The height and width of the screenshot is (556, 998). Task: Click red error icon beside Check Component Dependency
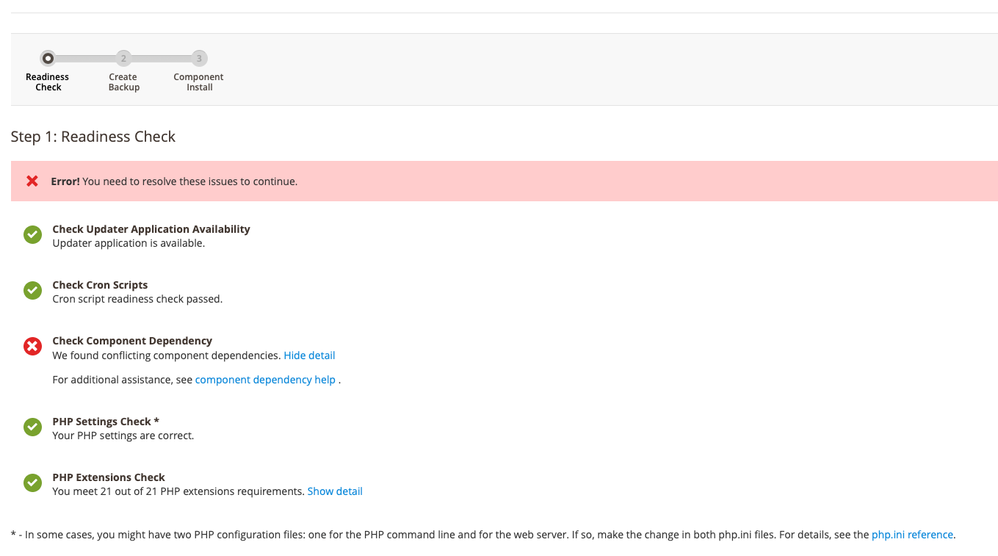tap(32, 346)
